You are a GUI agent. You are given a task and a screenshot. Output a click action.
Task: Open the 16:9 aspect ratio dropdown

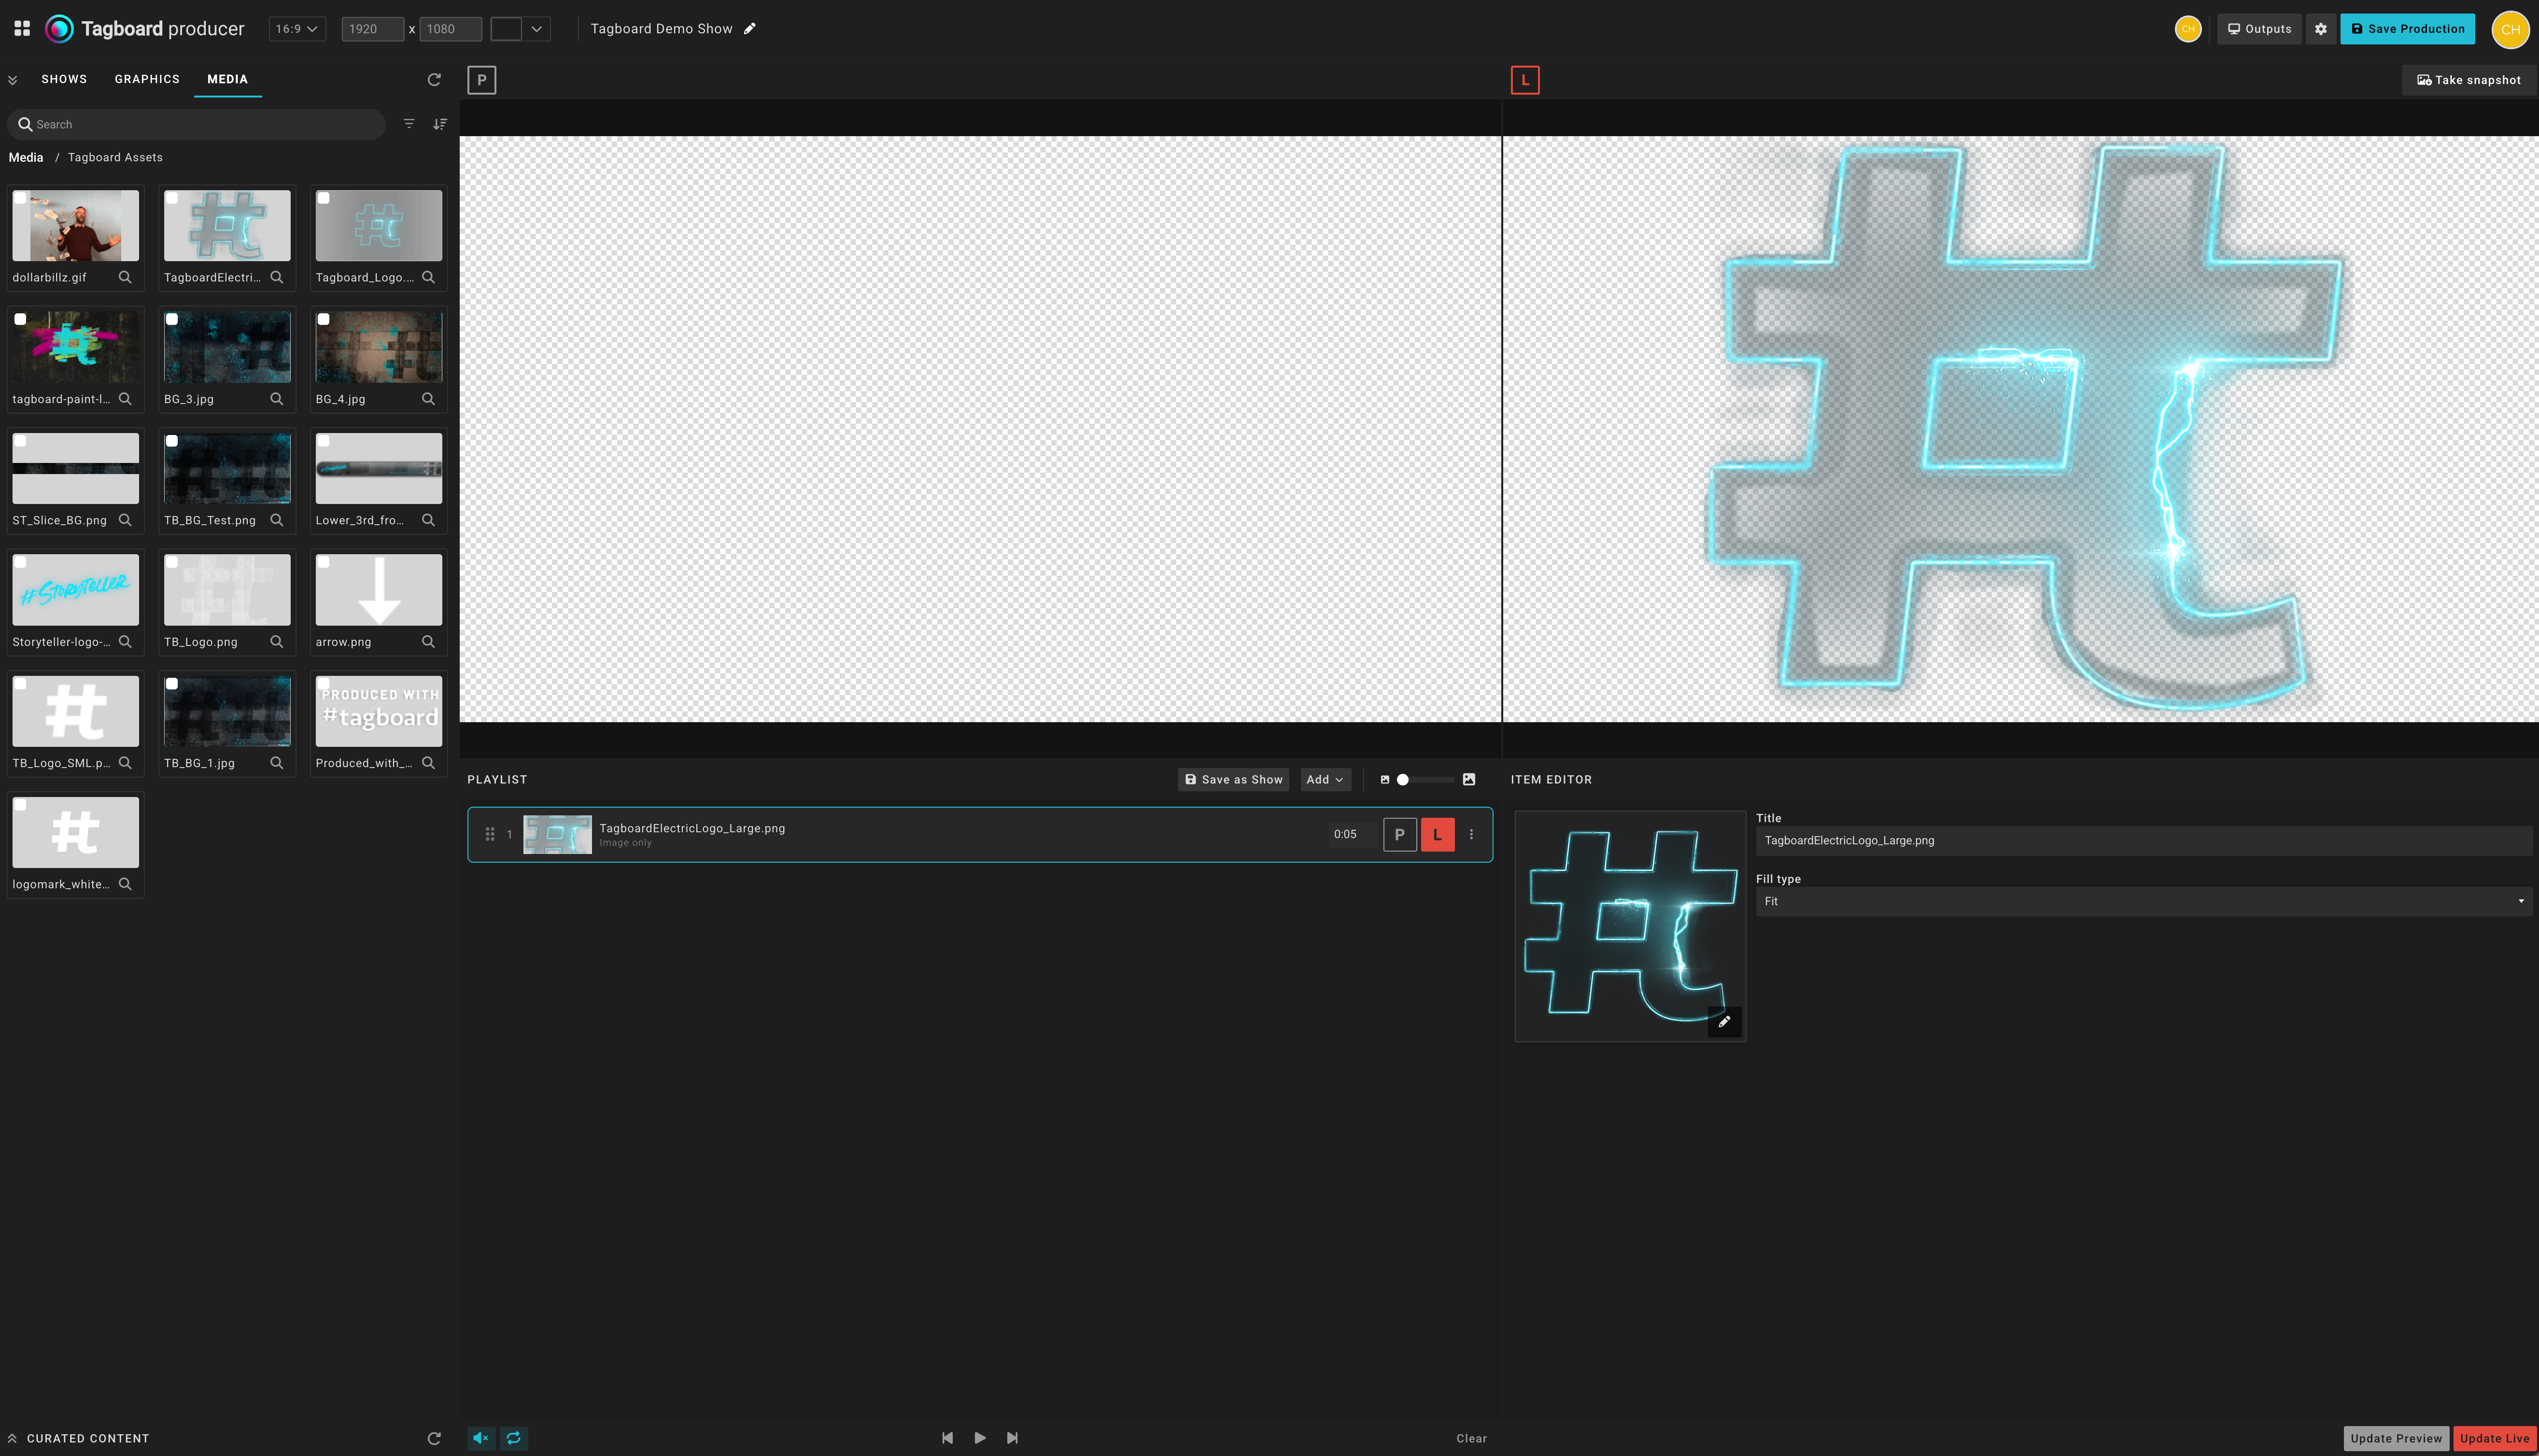[x=297, y=29]
